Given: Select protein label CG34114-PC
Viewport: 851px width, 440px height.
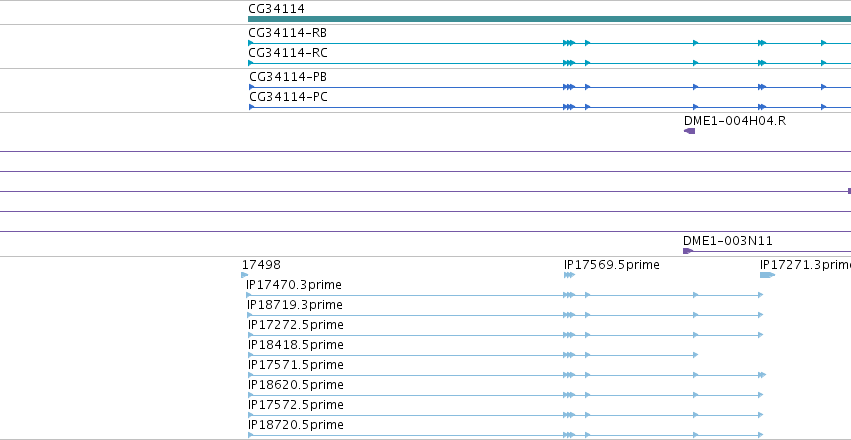Looking at the screenshot, I should (x=288, y=97).
